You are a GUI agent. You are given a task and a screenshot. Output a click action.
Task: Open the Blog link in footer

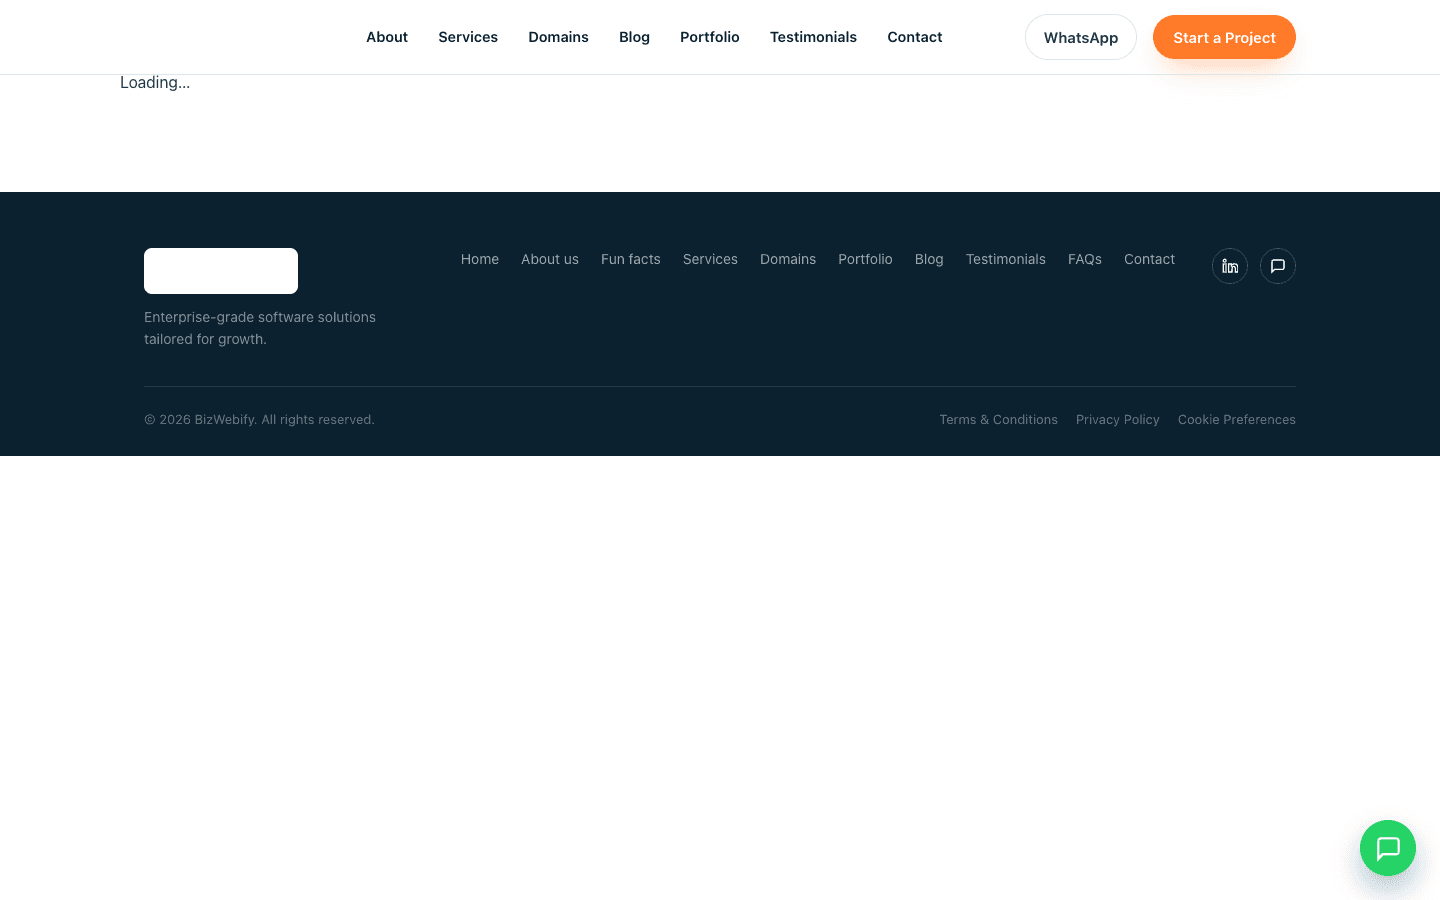click(929, 259)
